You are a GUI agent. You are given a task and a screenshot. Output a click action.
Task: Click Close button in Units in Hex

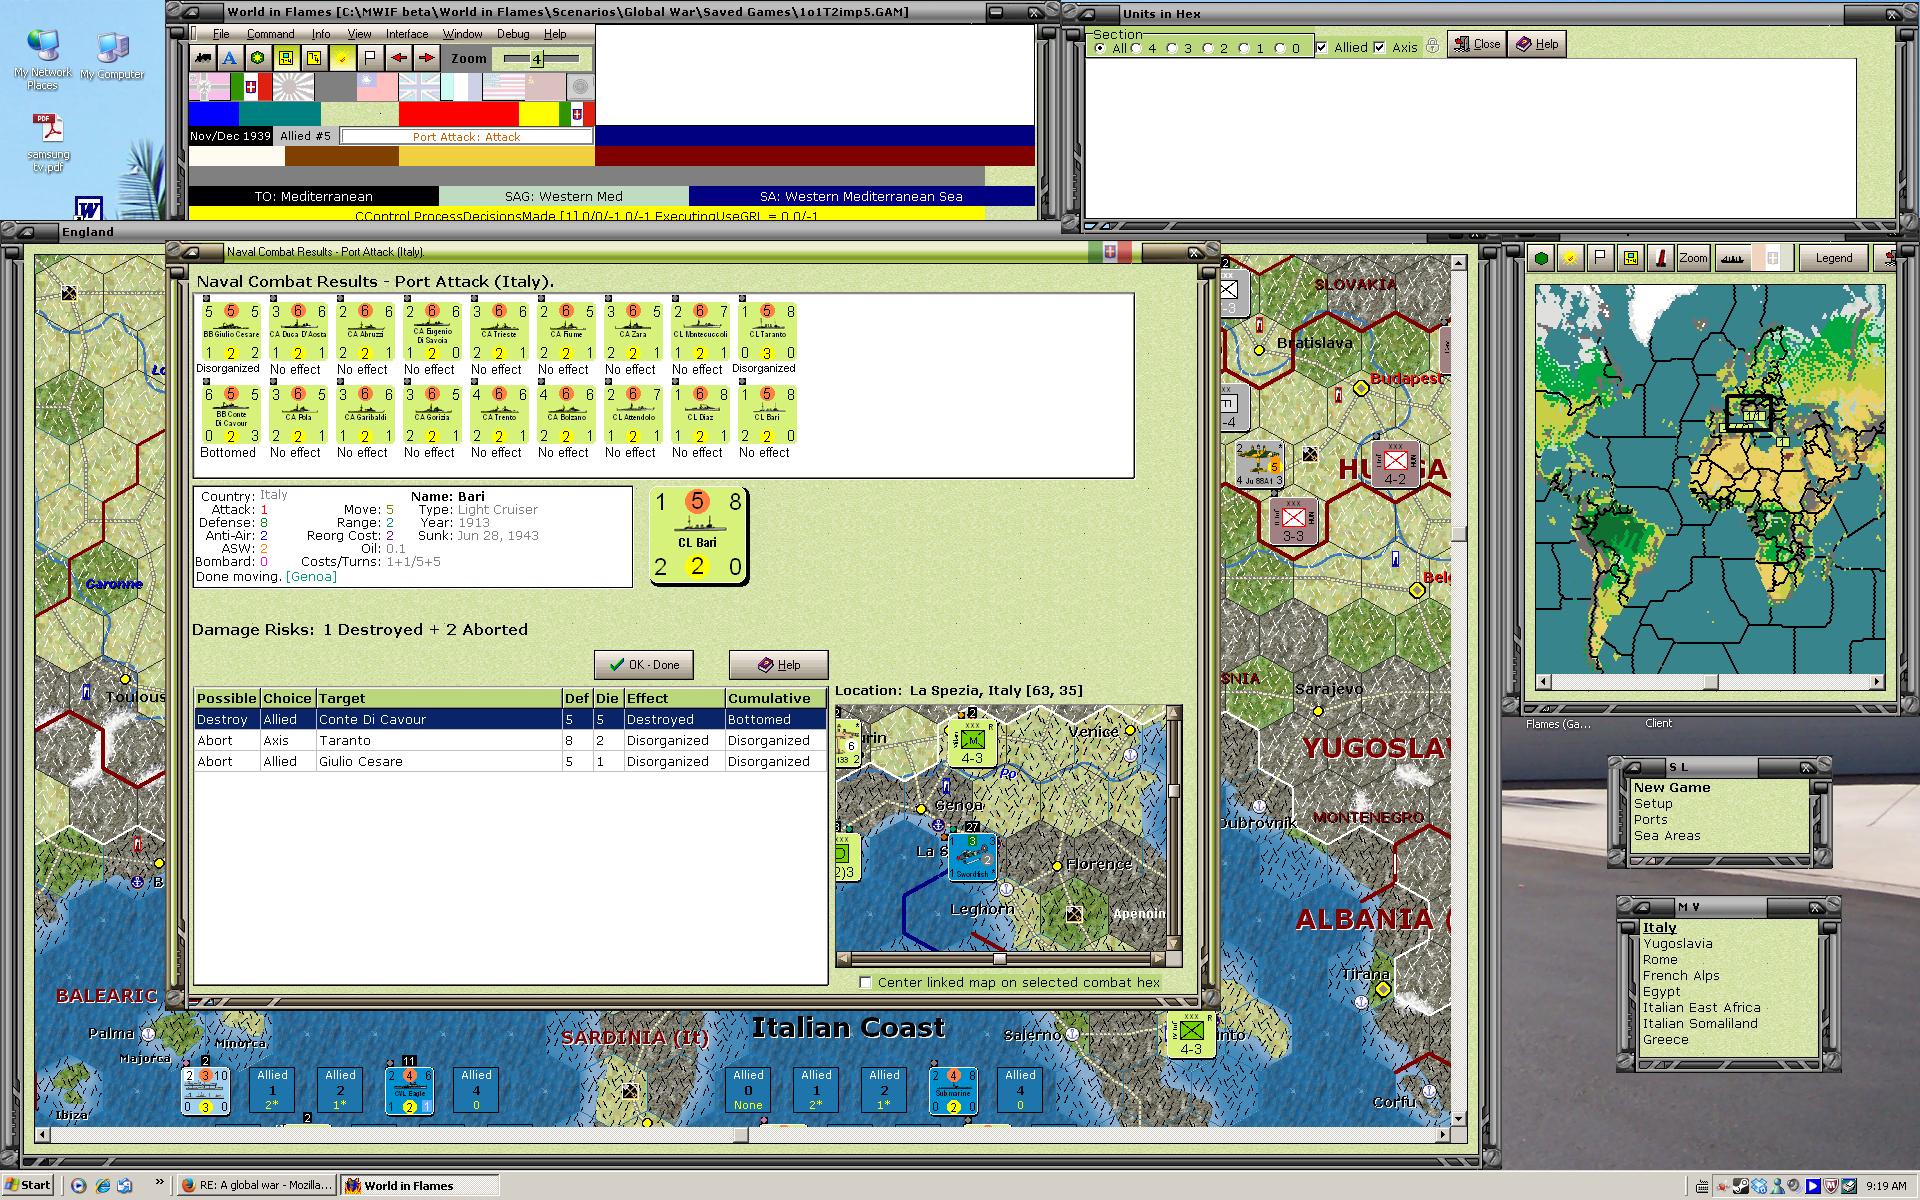point(1477,44)
